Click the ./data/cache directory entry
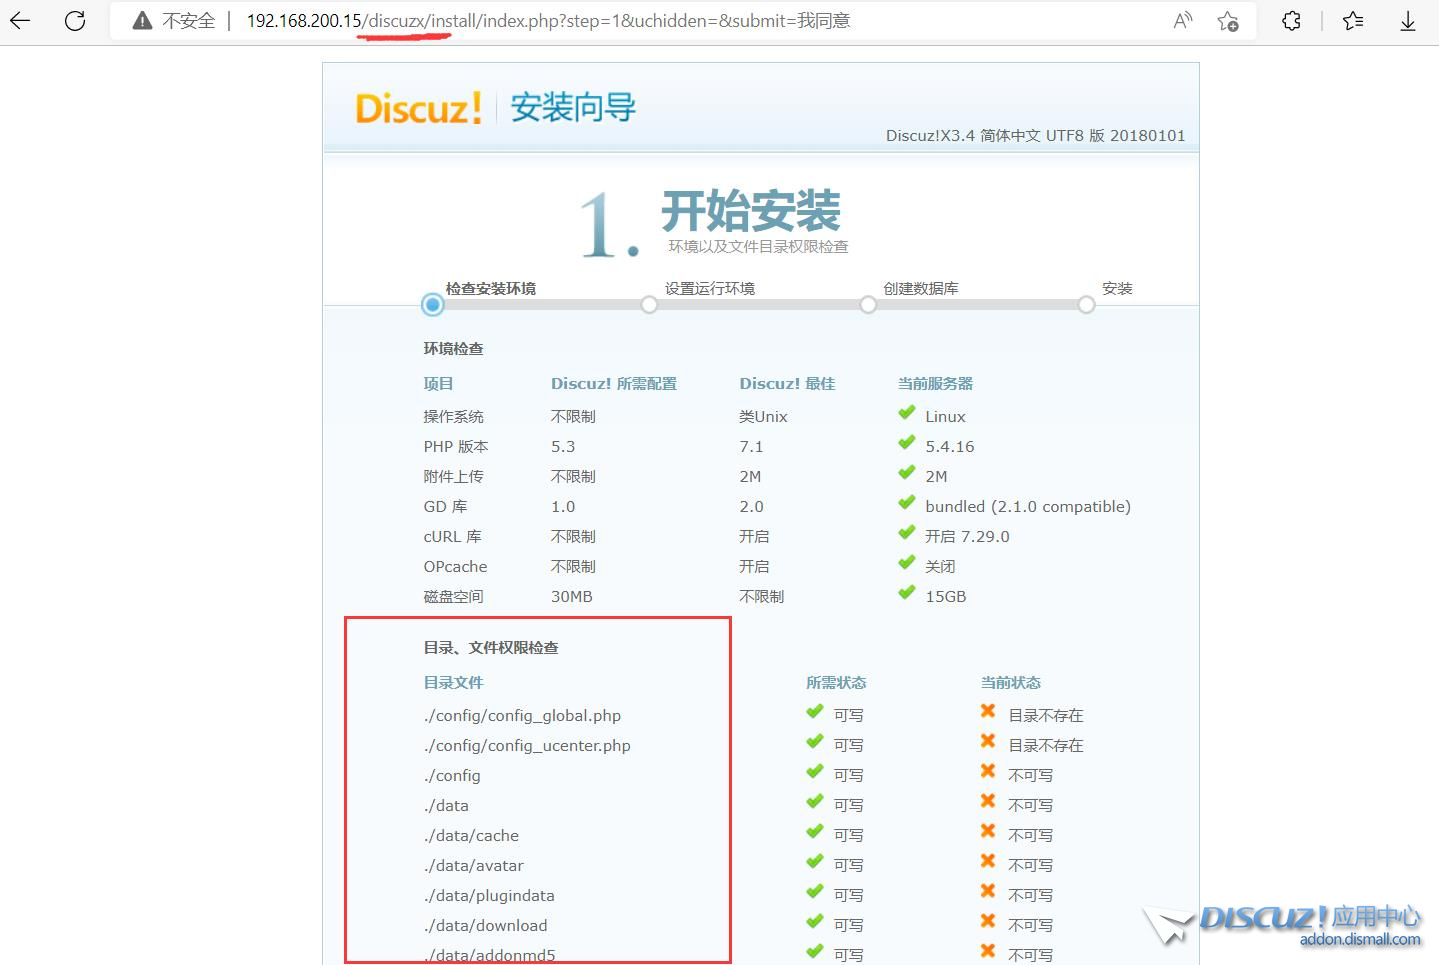Image resolution: width=1439 pixels, height=965 pixels. click(471, 835)
